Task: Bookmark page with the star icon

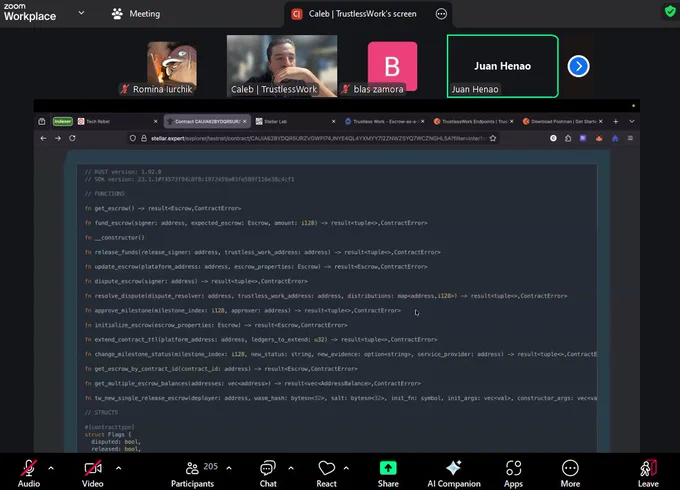Action: point(493,138)
